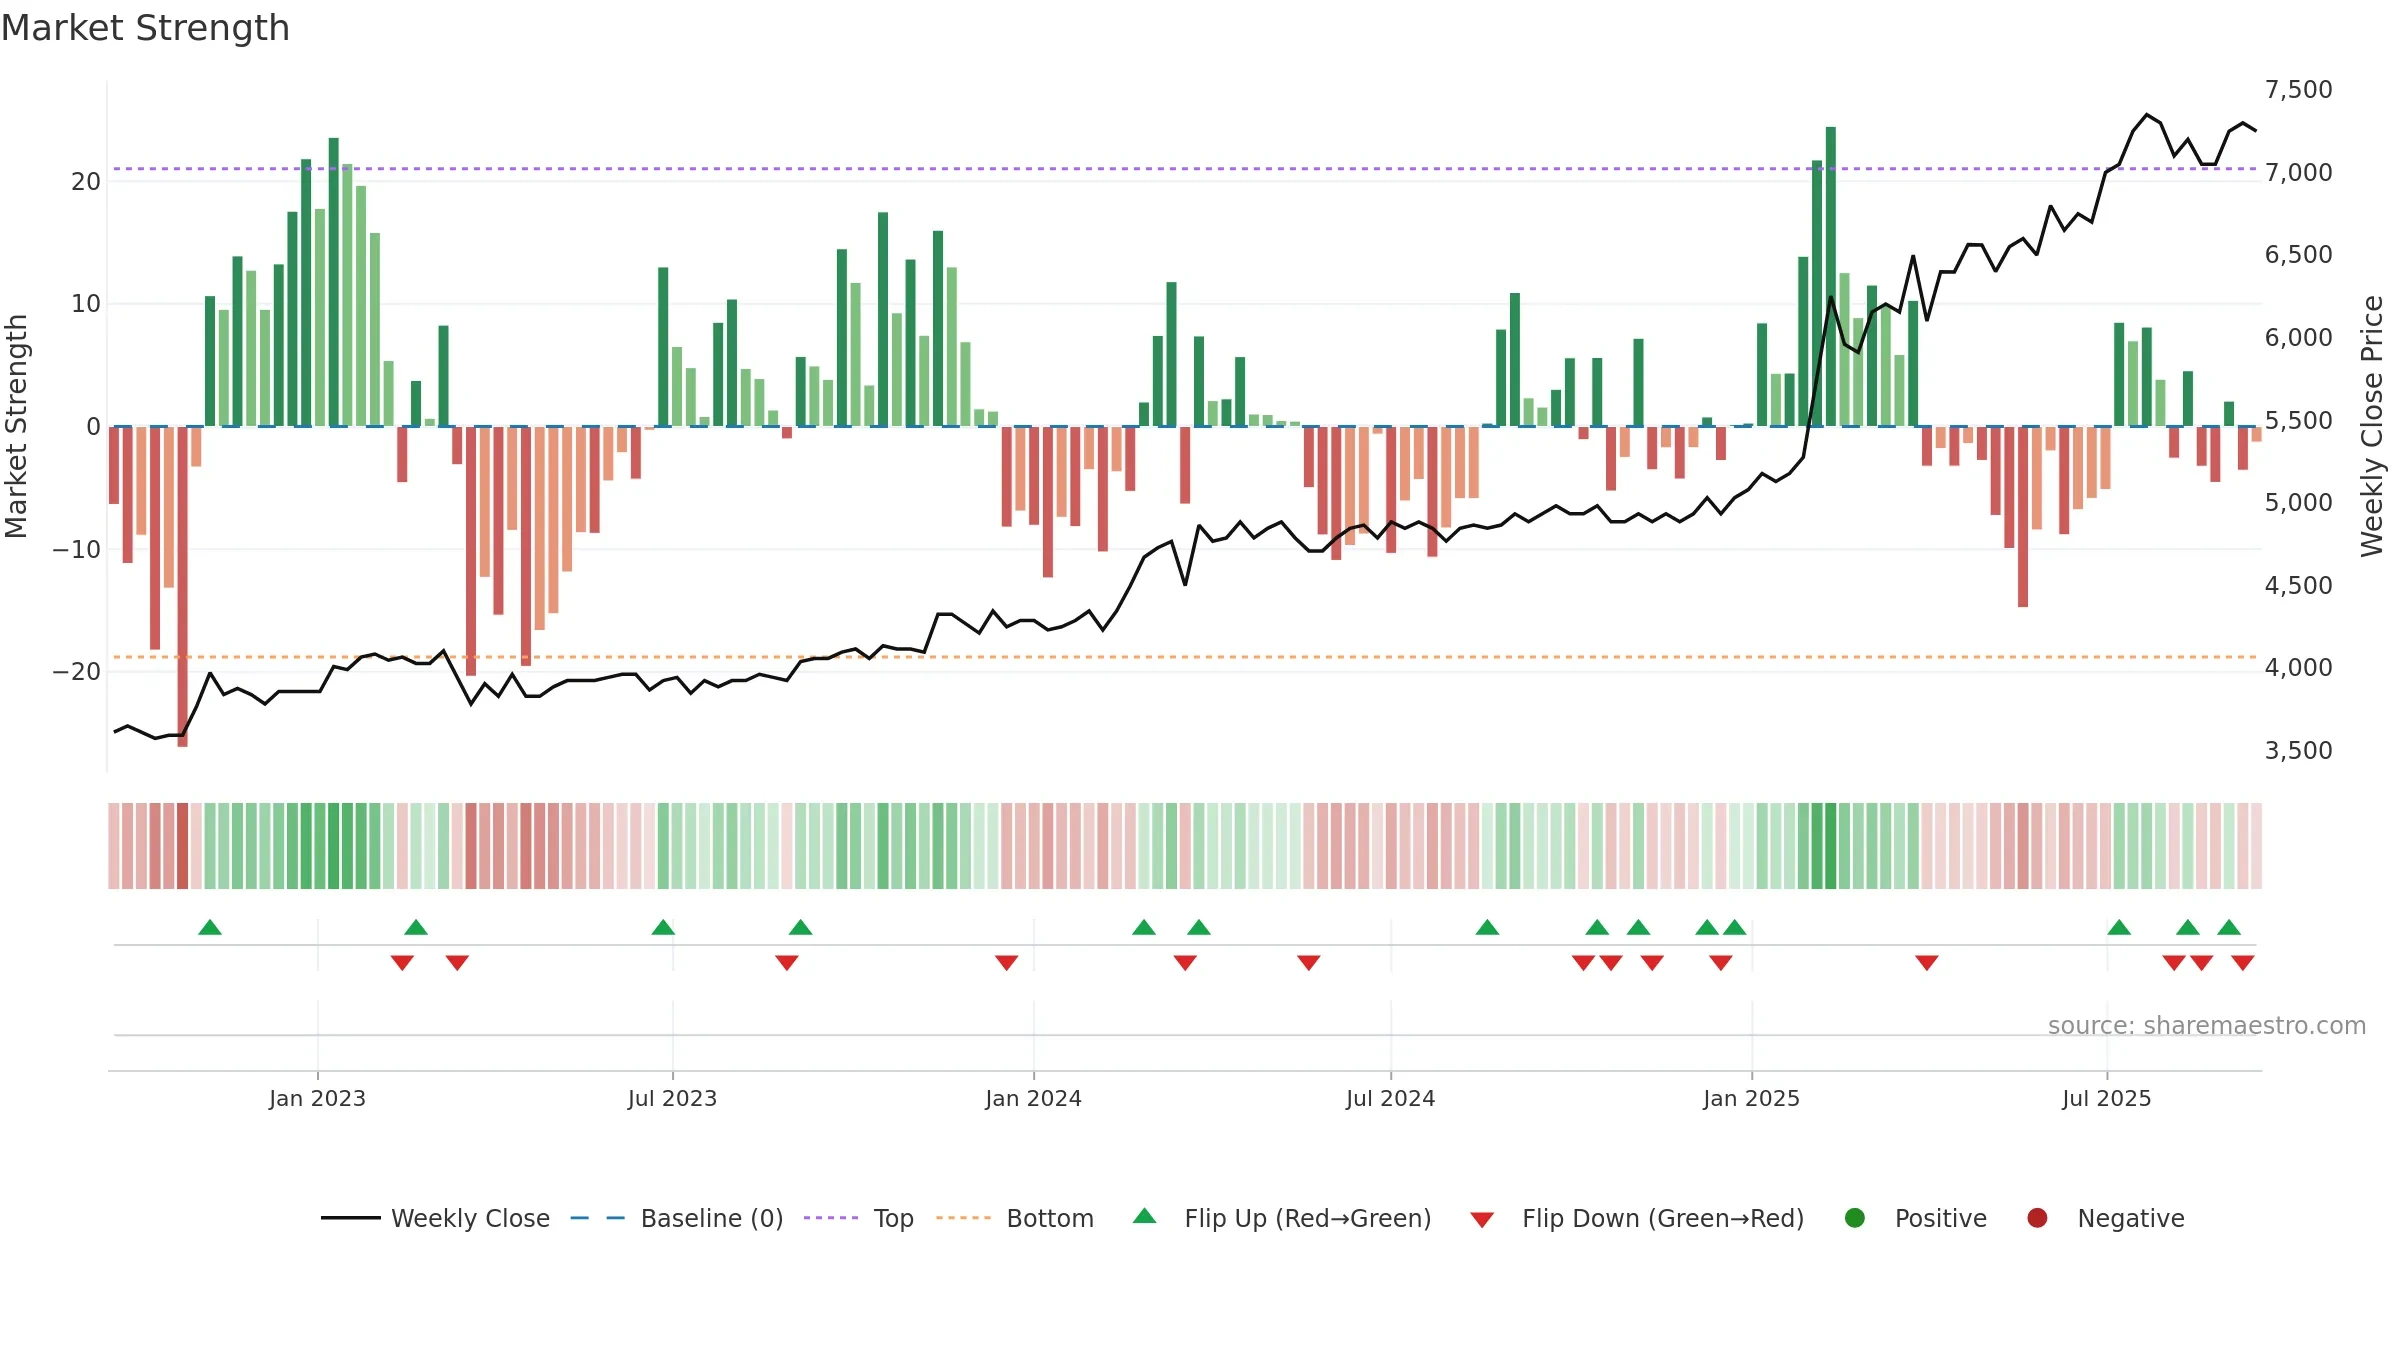Click the Jul 2025 date label
Screen dimensions: 2400x1350
click(x=2106, y=1098)
